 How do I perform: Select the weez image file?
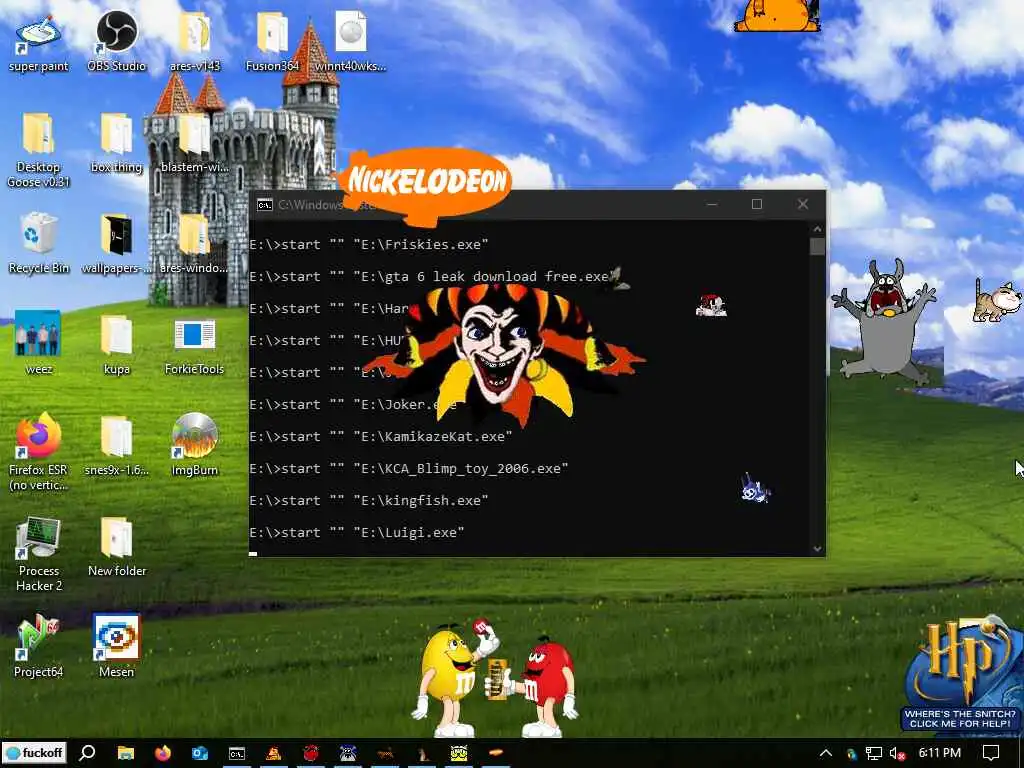pyautogui.click(x=38, y=343)
